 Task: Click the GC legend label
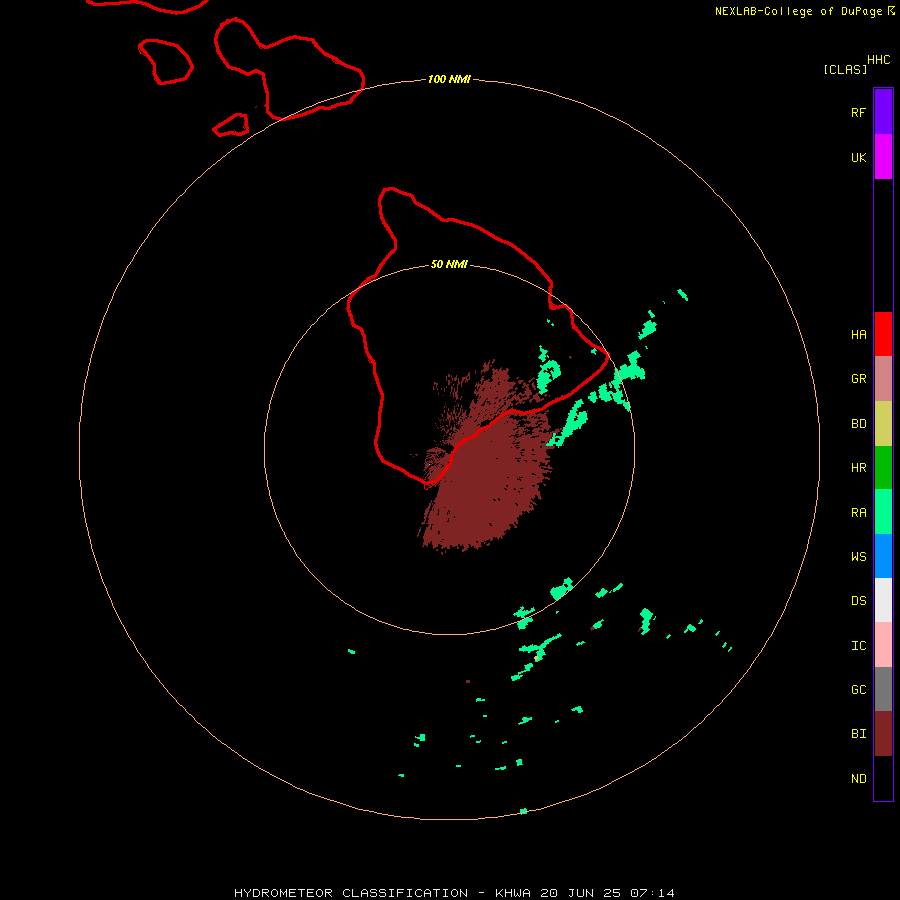858,690
